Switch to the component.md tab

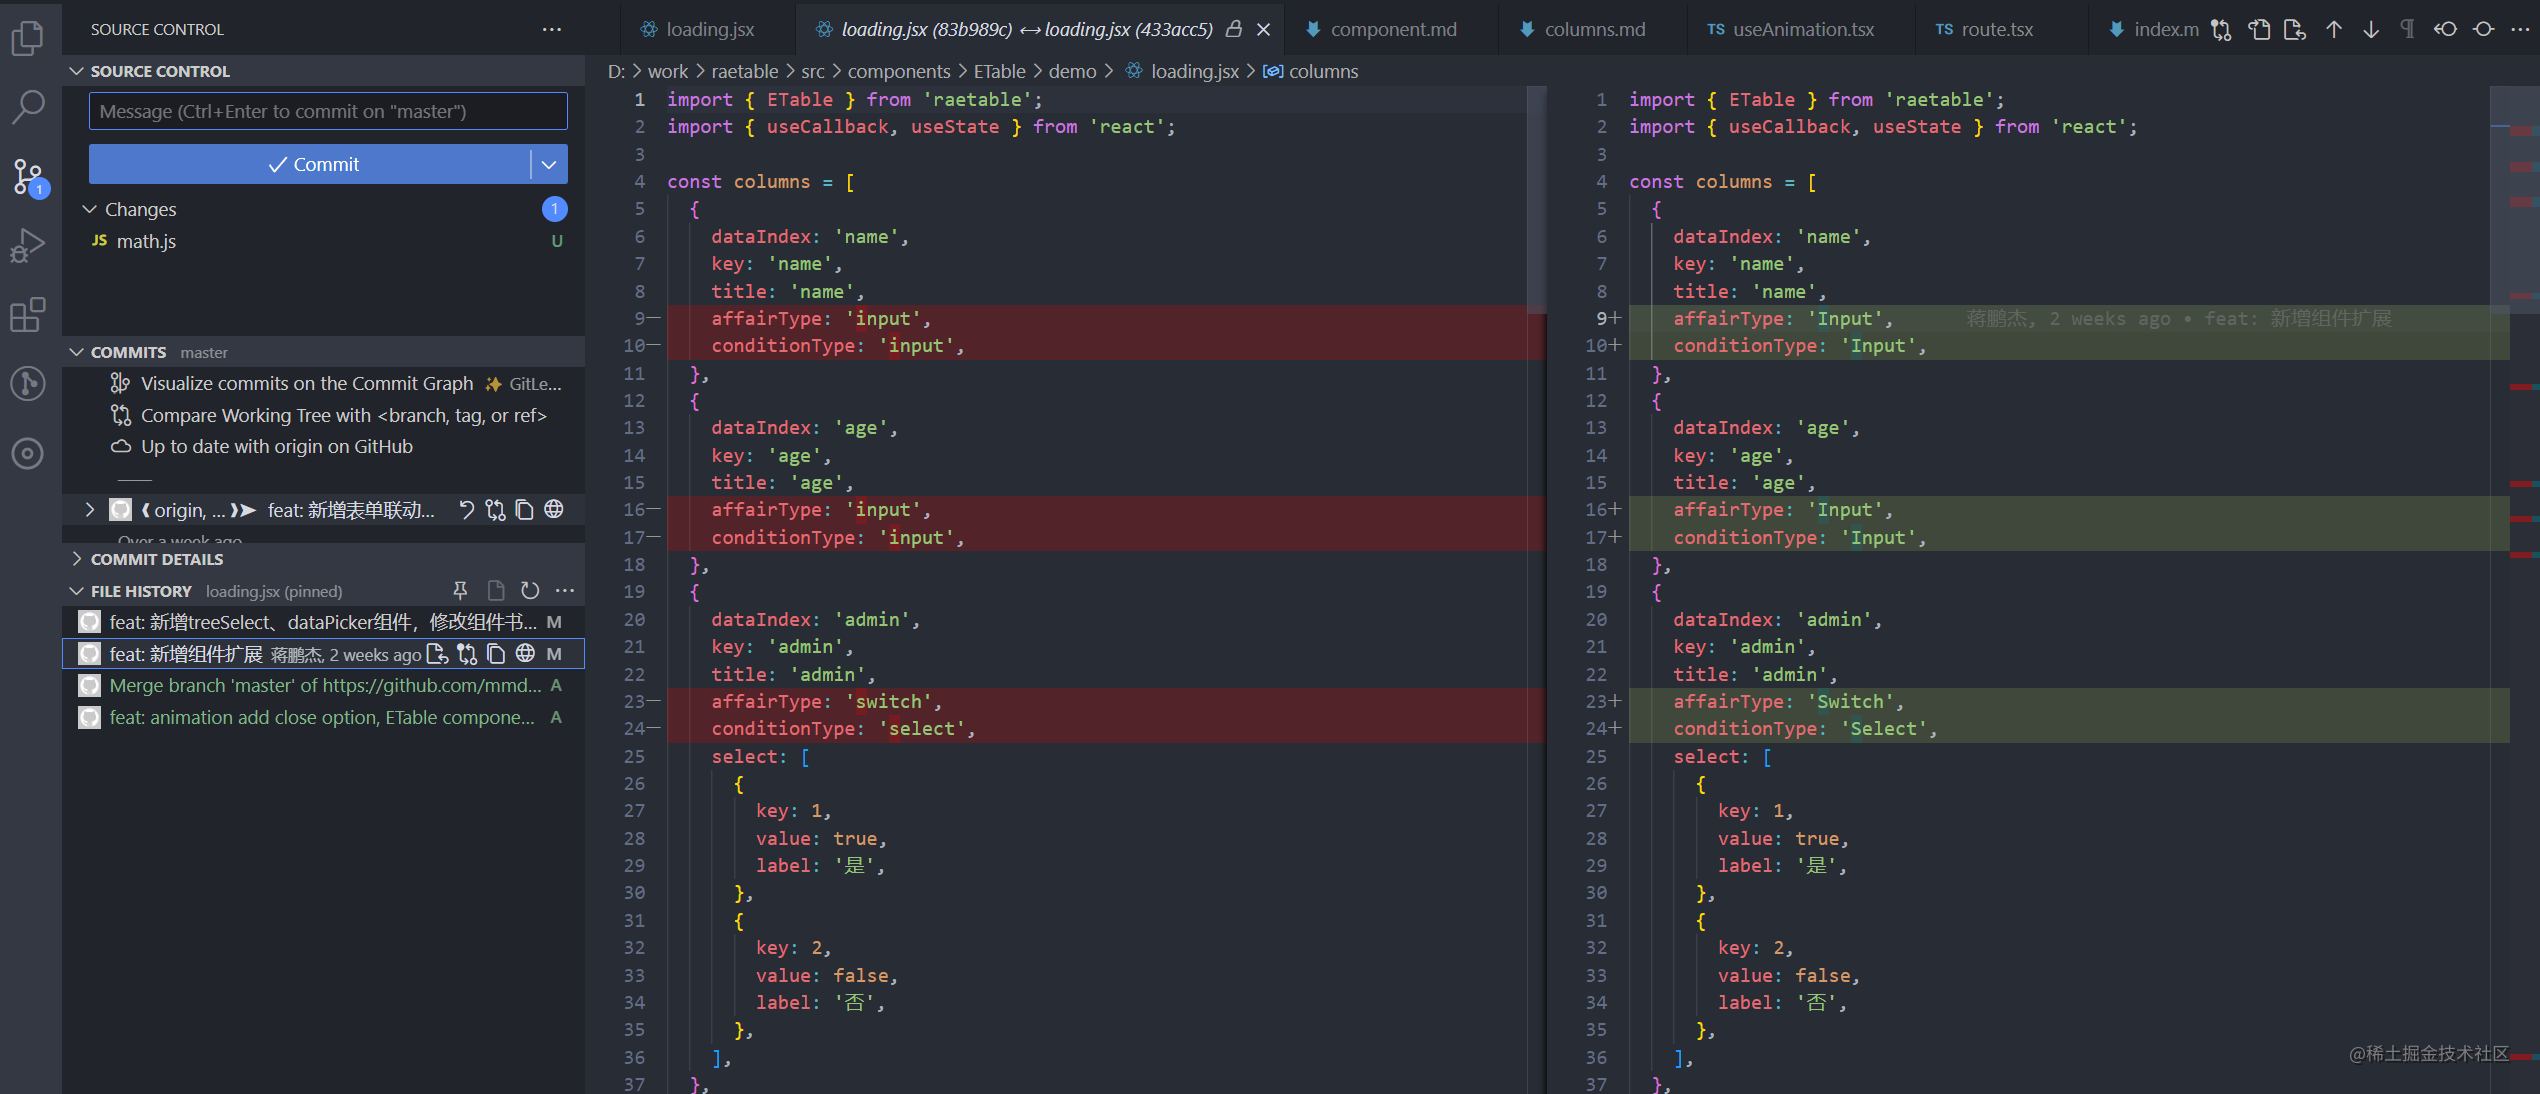(x=1392, y=29)
